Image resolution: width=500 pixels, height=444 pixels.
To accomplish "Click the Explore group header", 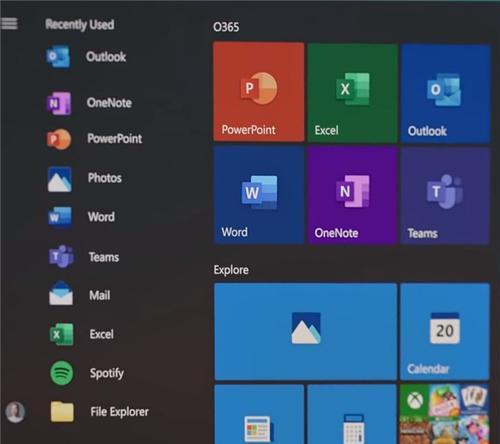I will tap(231, 270).
